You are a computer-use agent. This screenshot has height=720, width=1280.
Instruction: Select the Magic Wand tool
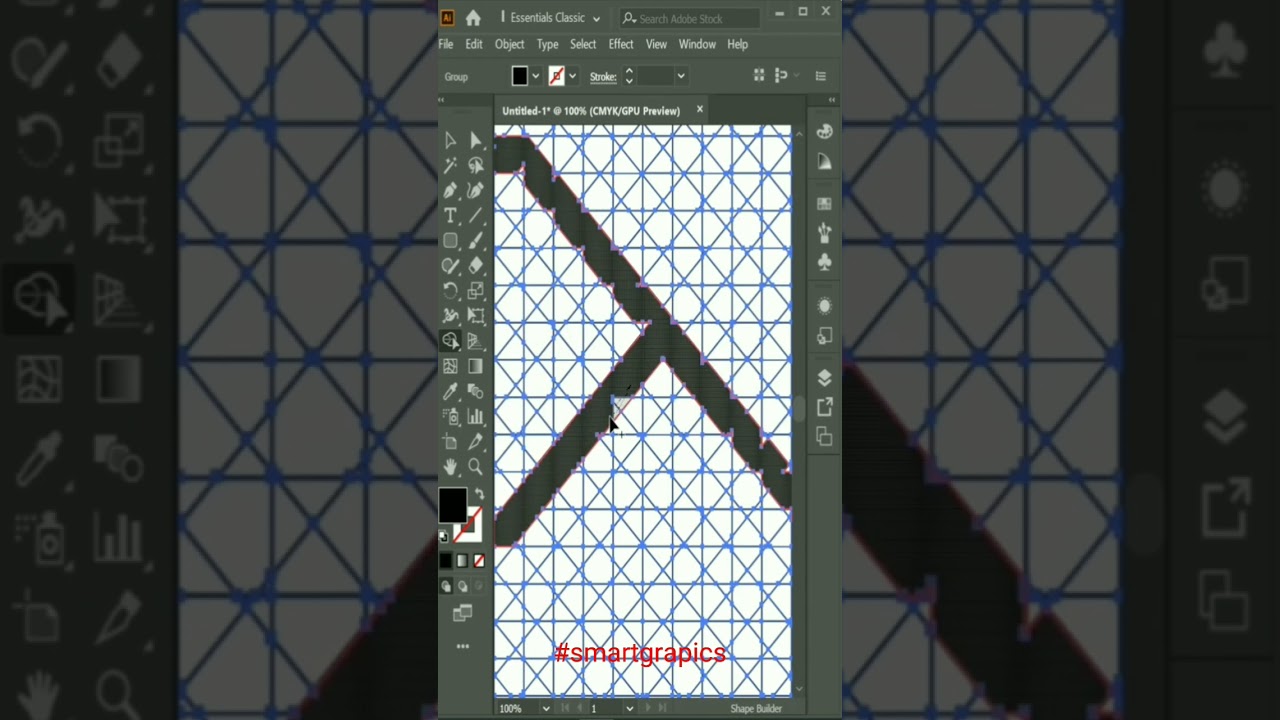coord(450,166)
